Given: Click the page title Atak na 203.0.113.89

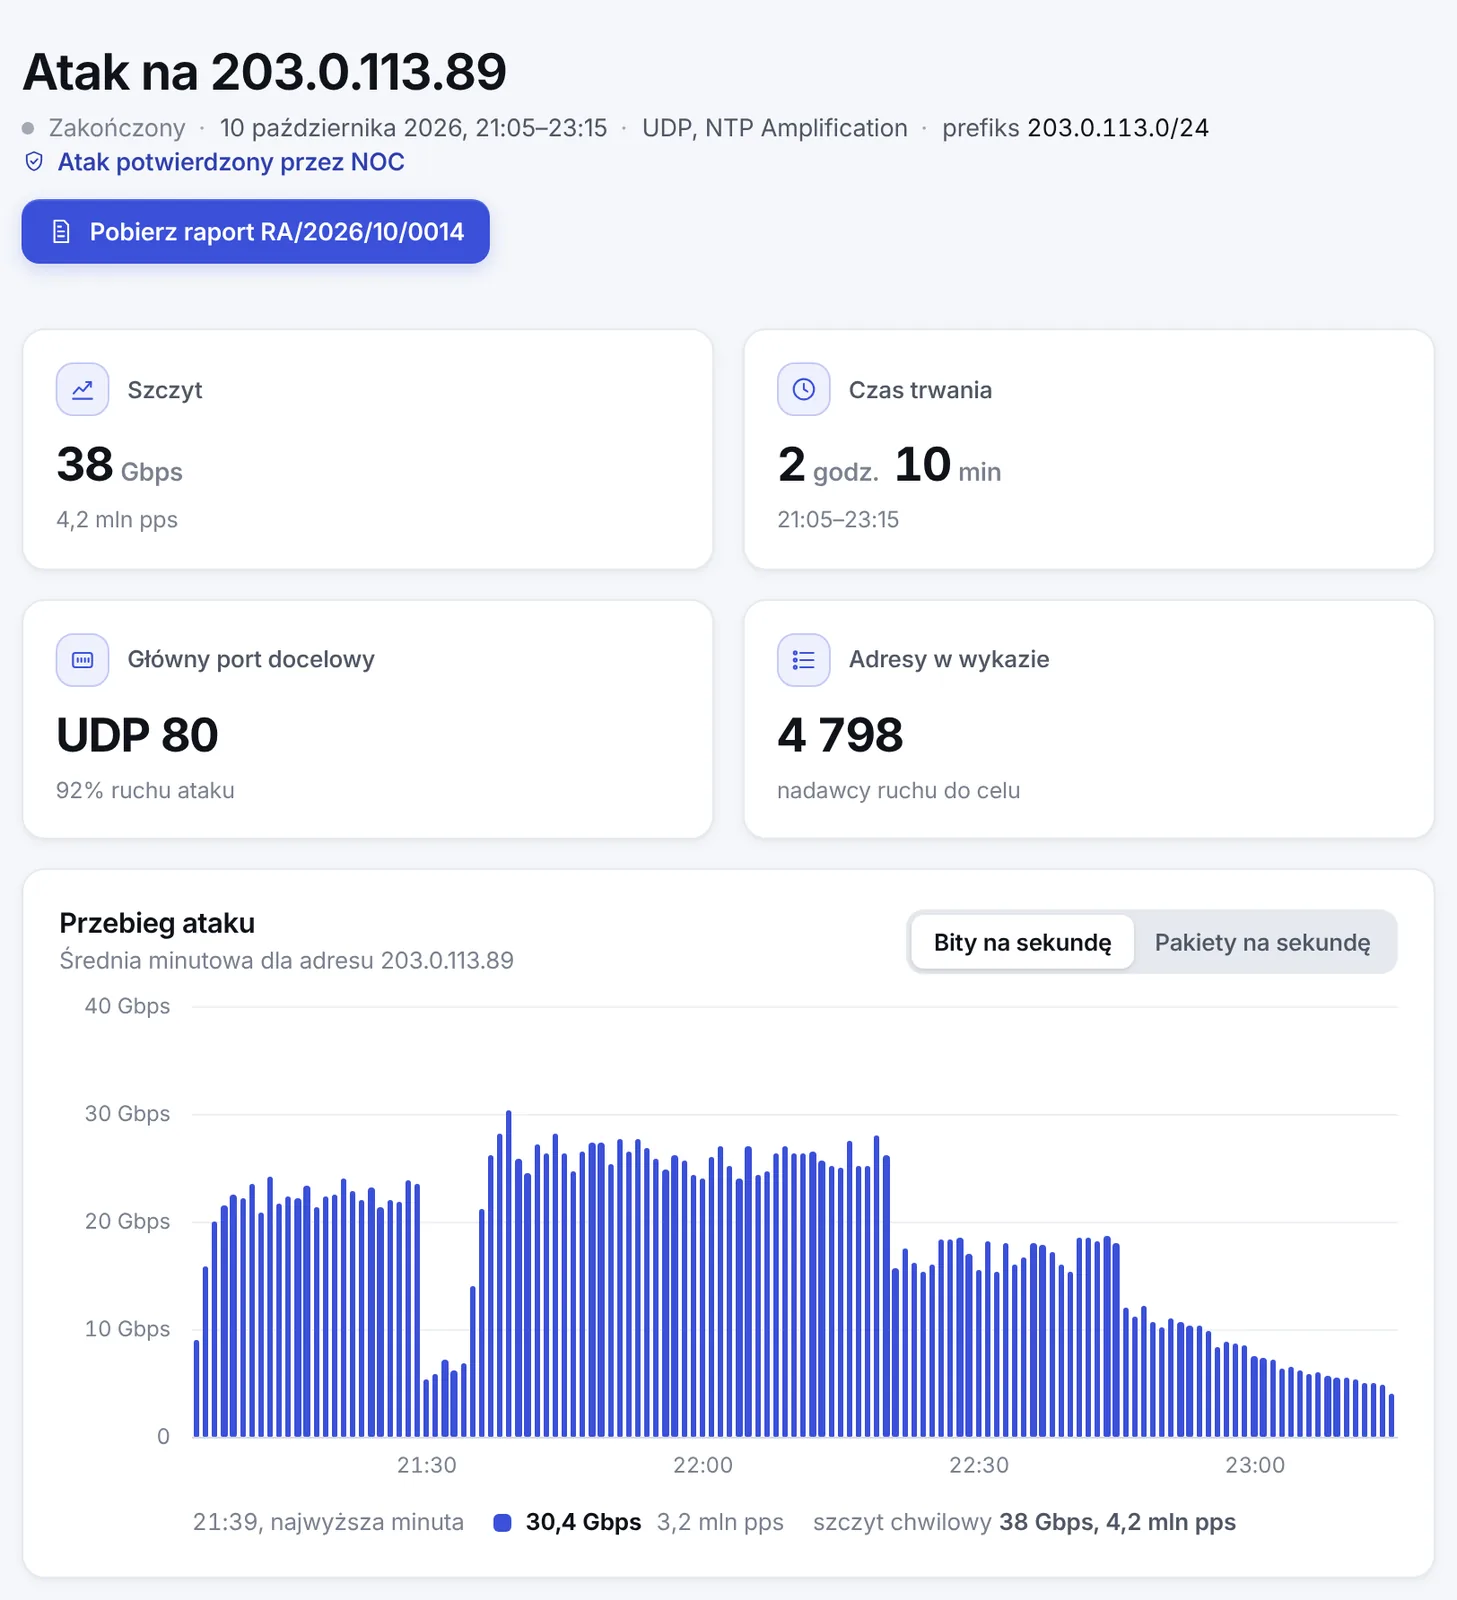Looking at the screenshot, I should tap(265, 72).
